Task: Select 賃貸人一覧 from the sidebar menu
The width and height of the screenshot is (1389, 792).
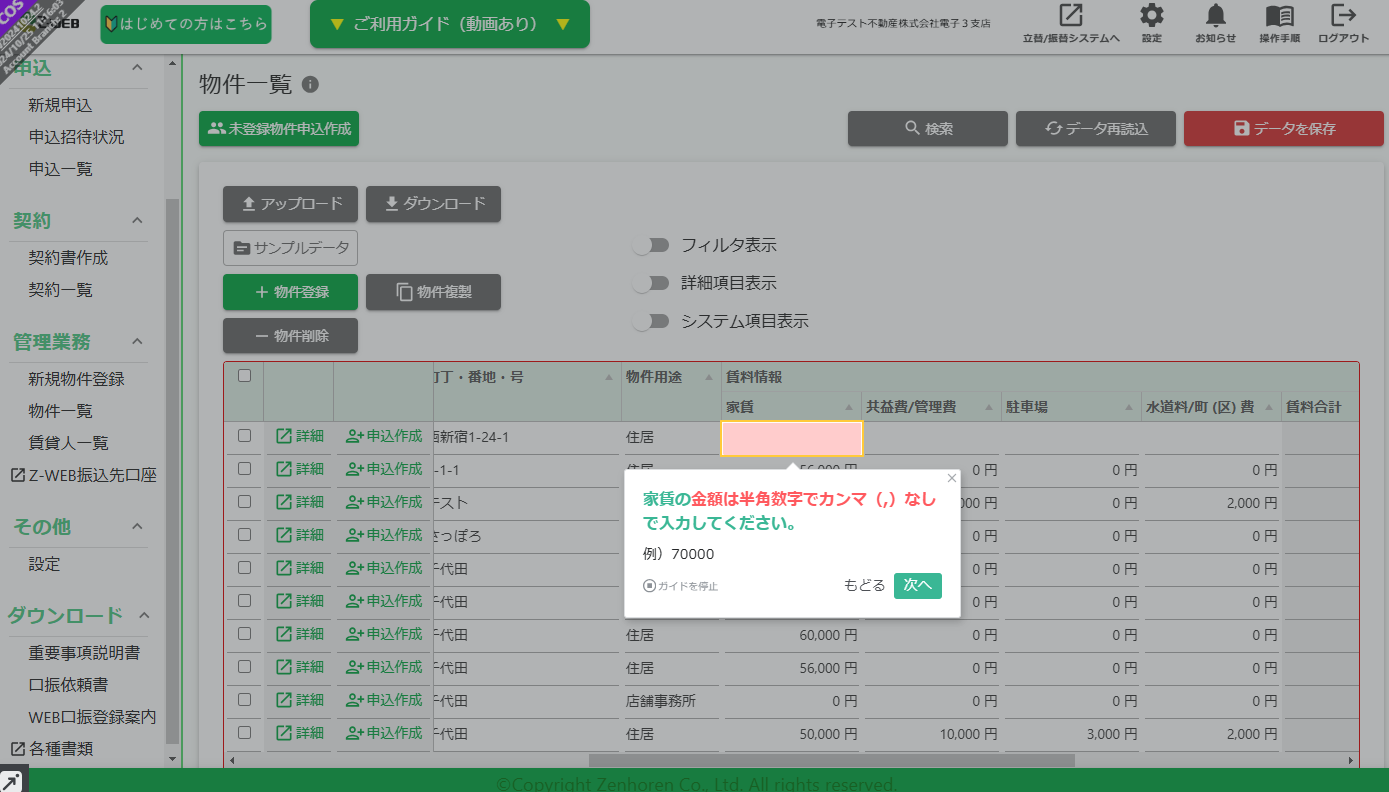Action: [69, 443]
